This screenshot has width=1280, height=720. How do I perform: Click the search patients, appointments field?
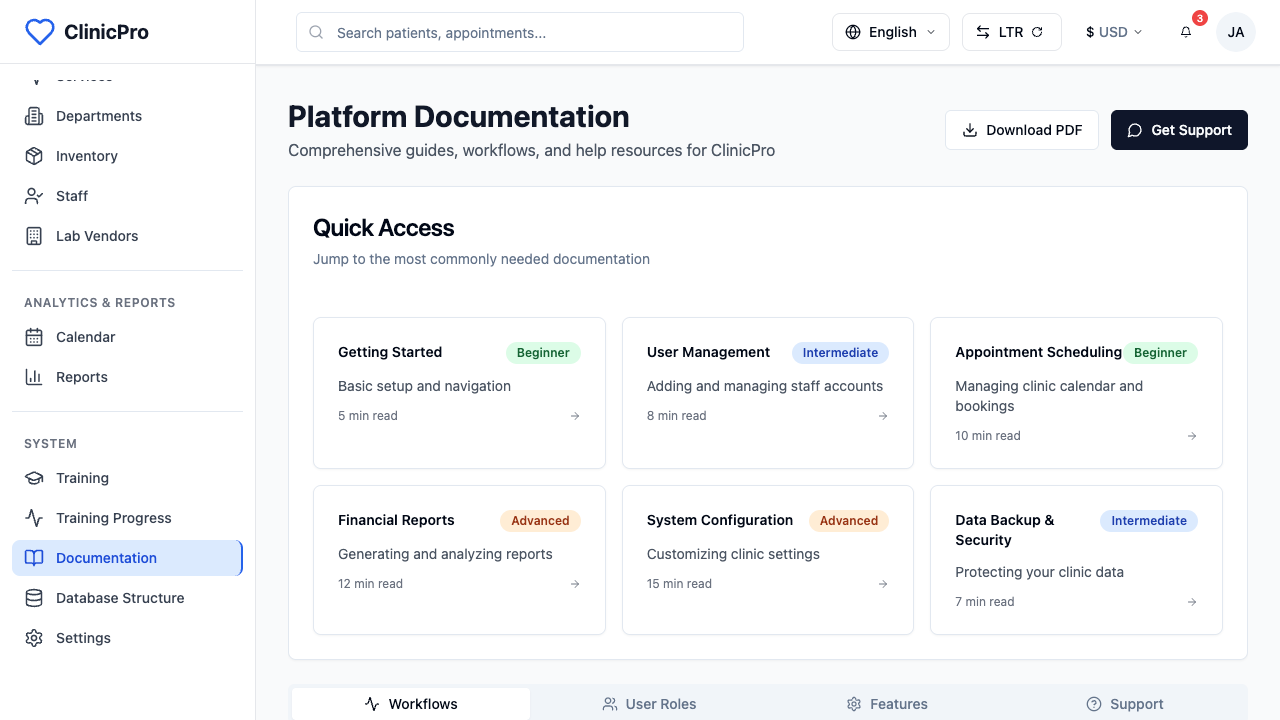[x=520, y=32]
